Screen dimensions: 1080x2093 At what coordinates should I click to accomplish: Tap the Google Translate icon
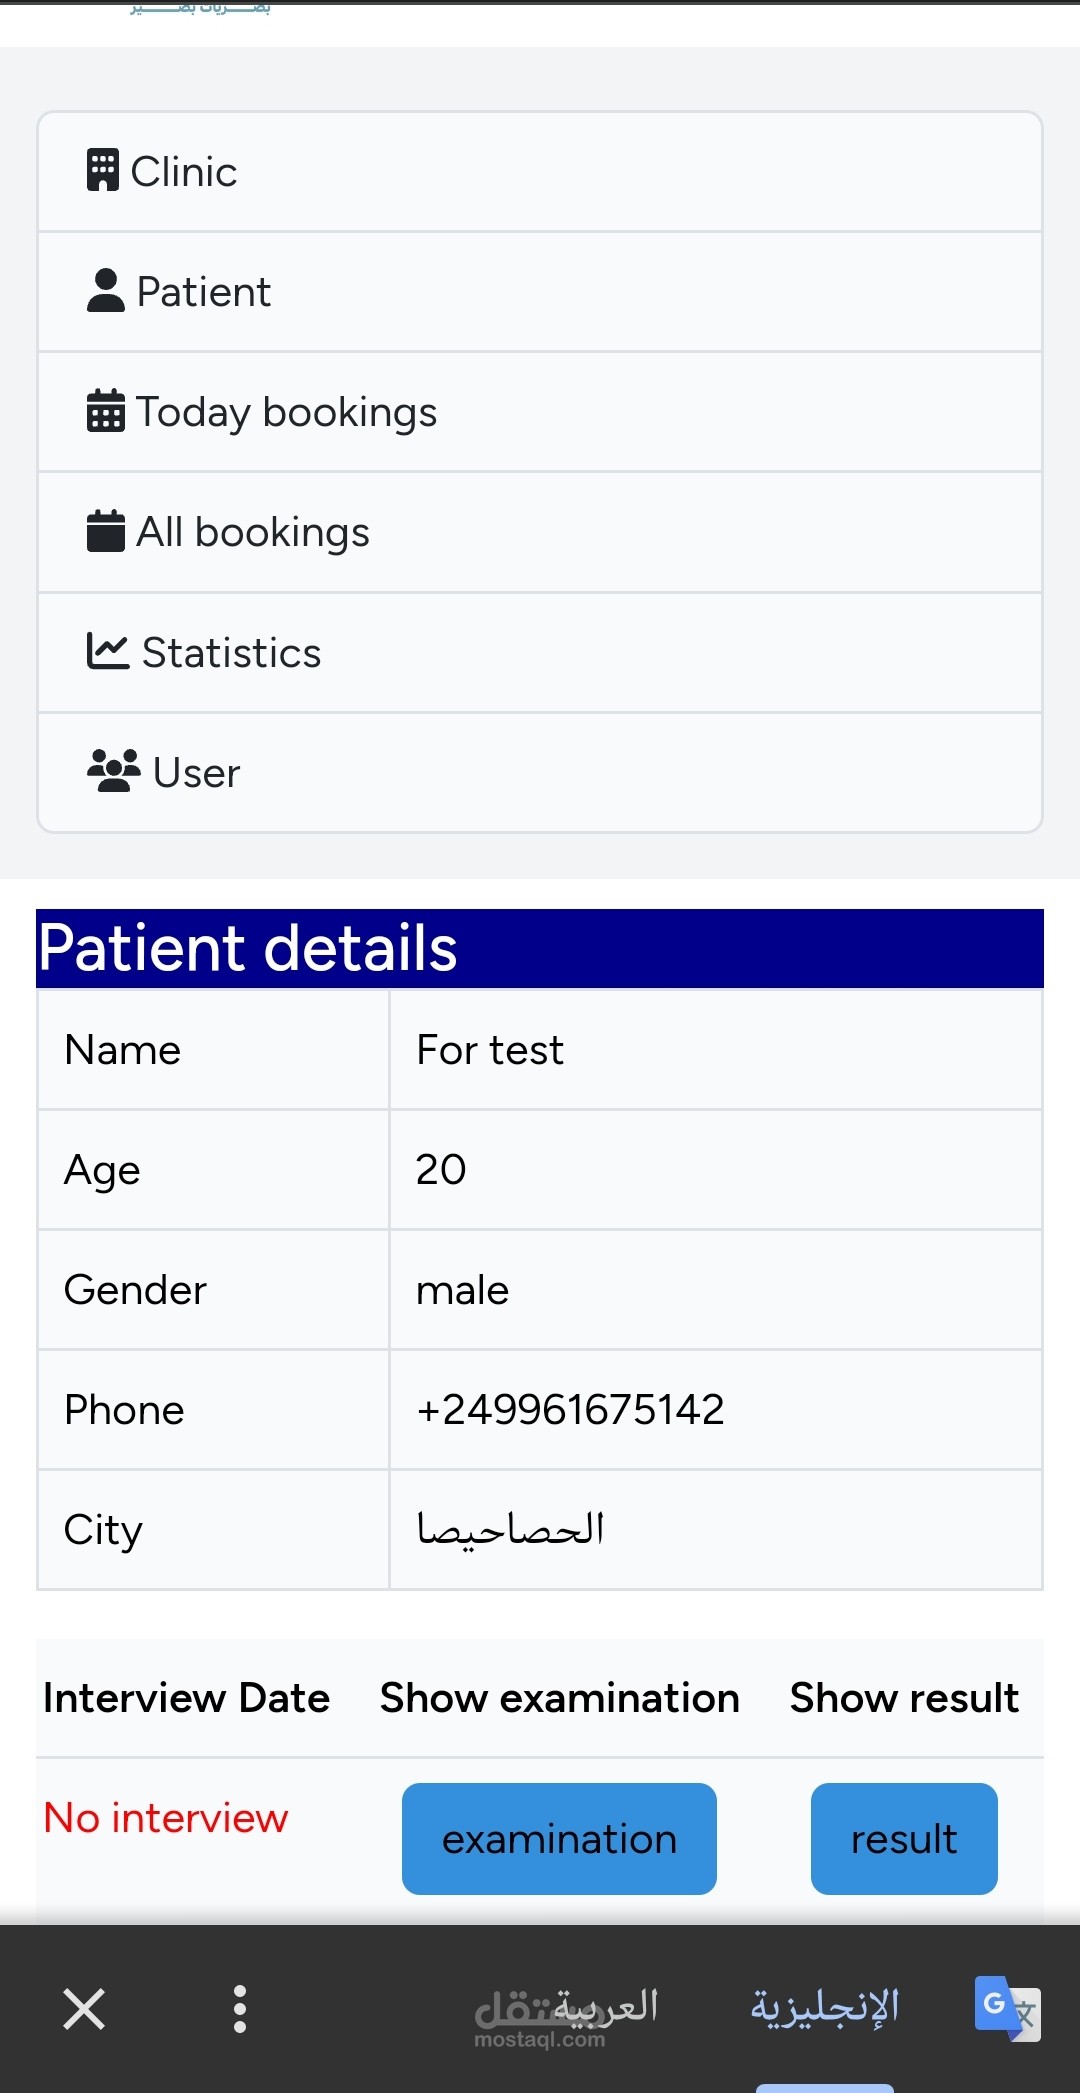pos(1006,2007)
